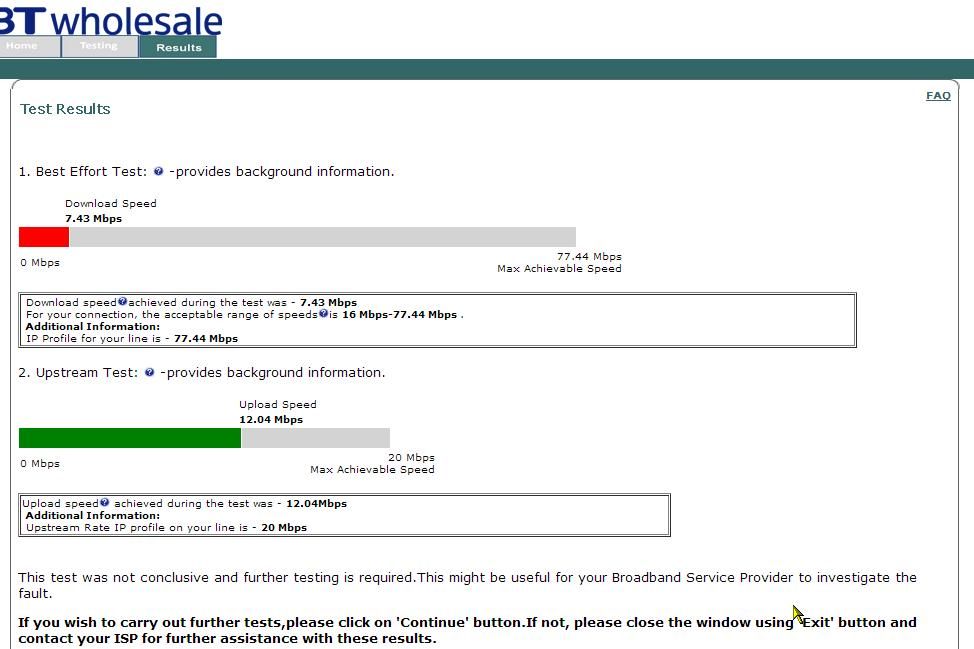Click the grey portion of download bar
974x649 pixels.
pos(322,237)
